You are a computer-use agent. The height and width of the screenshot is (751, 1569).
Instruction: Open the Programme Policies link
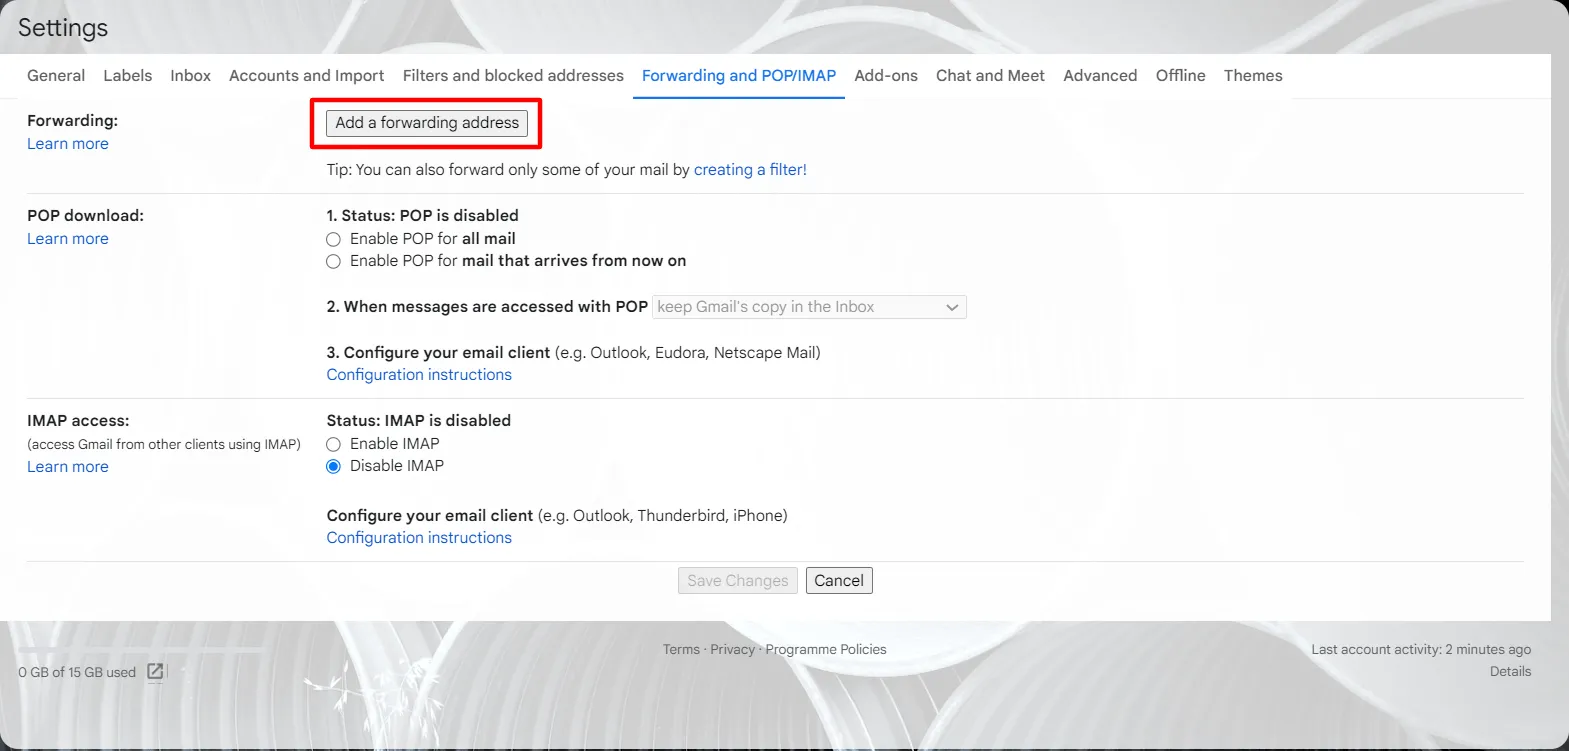pos(826,649)
